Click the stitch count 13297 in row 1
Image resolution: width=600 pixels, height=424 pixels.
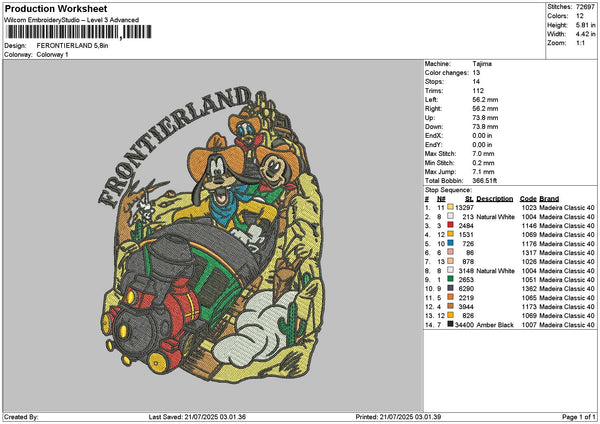point(464,207)
